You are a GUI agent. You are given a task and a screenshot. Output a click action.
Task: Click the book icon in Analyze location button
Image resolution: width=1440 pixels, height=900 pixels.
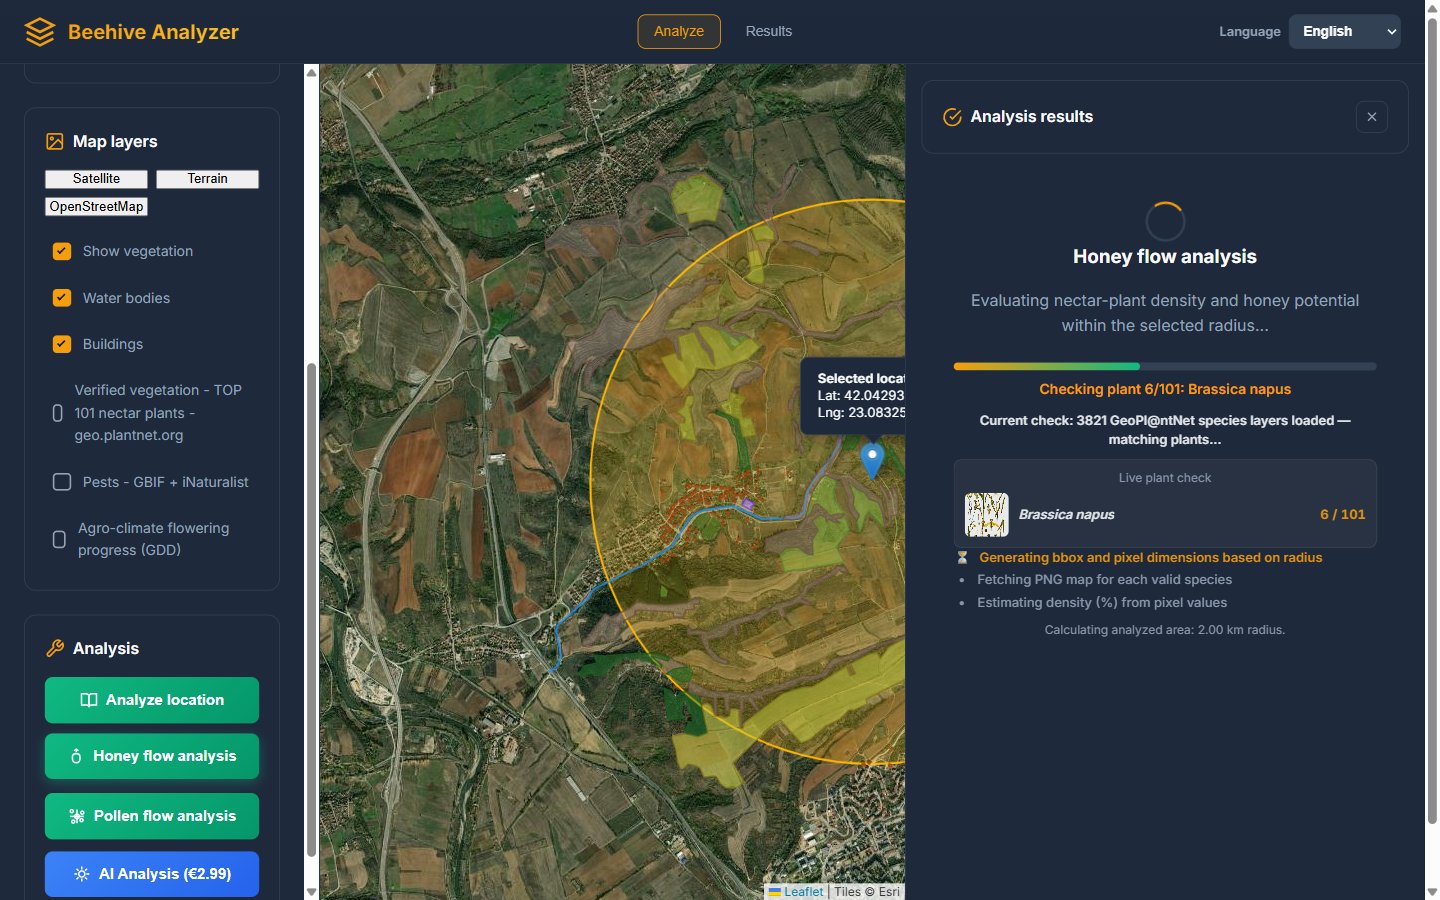[x=89, y=700]
